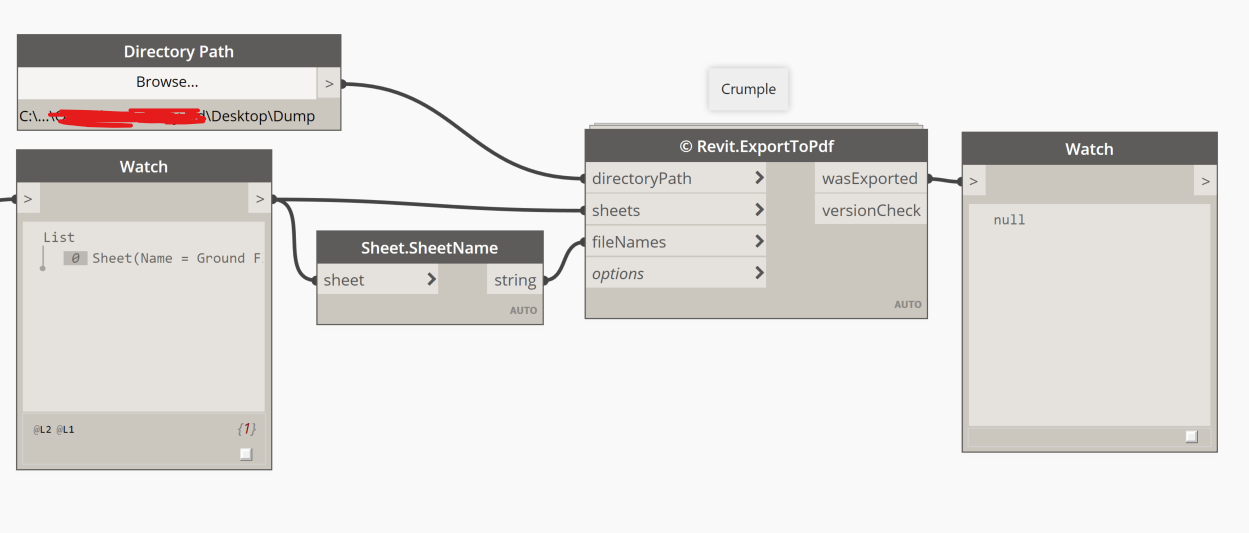The image size is (1249, 533).
Task: Click the @L2 level label in left Watch
Action: point(42,429)
